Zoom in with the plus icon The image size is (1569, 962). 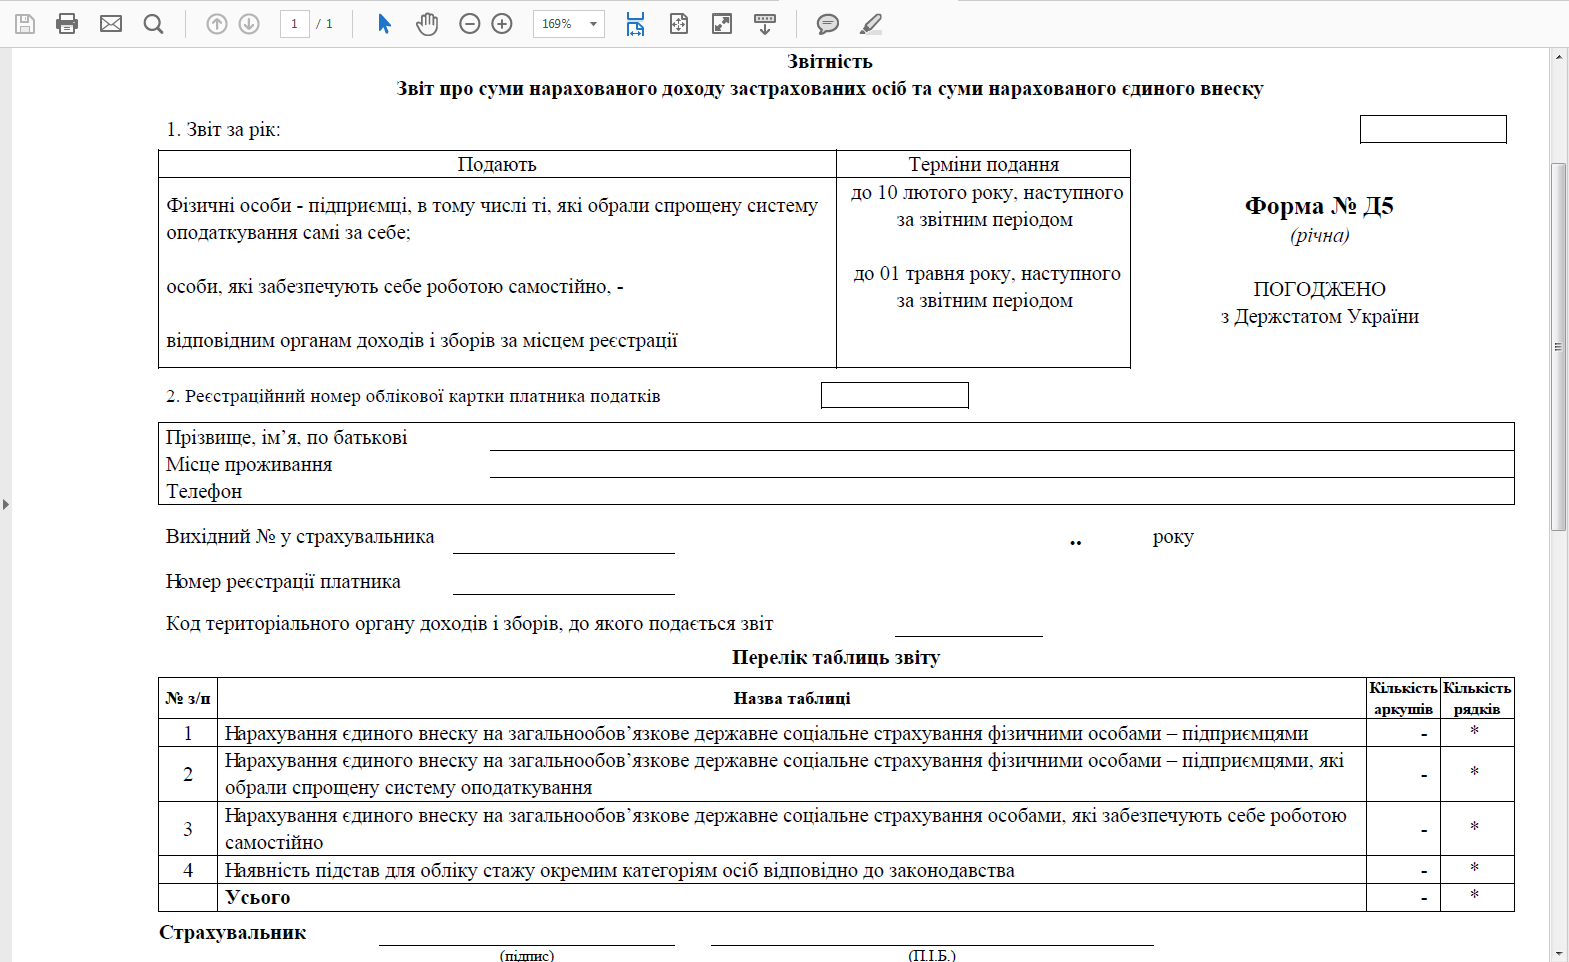click(502, 24)
